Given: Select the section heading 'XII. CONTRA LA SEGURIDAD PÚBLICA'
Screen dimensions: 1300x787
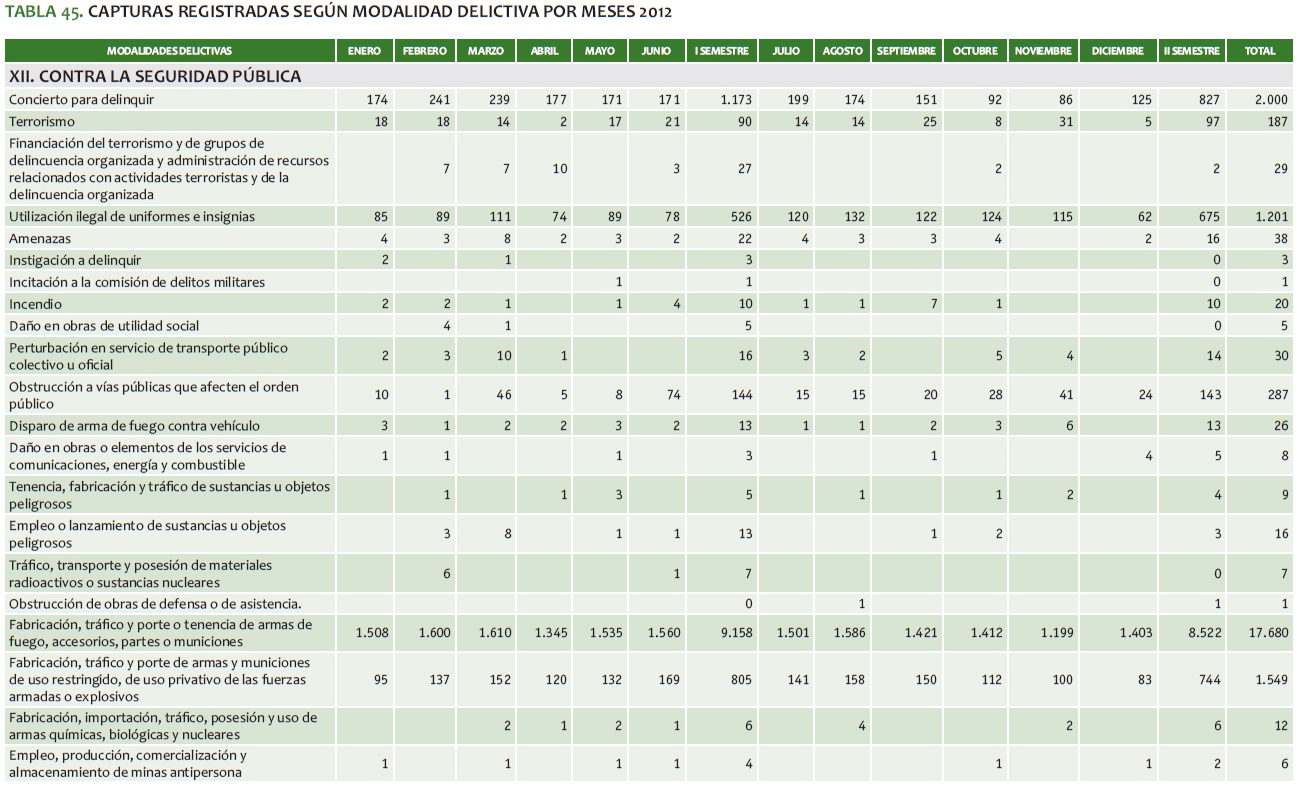Looking at the screenshot, I should pos(155,76).
